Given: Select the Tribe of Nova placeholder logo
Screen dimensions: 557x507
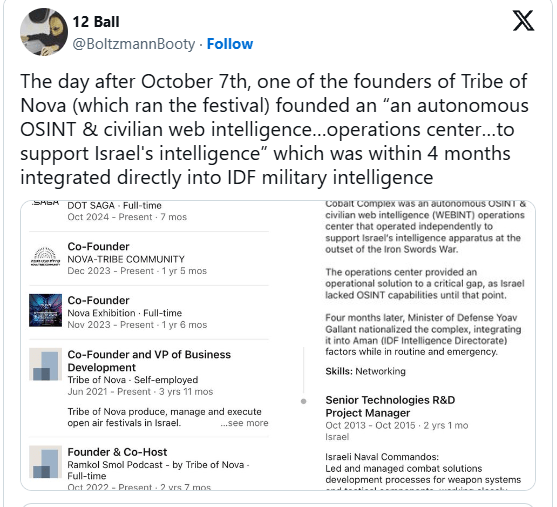Looking at the screenshot, I should (45, 364).
